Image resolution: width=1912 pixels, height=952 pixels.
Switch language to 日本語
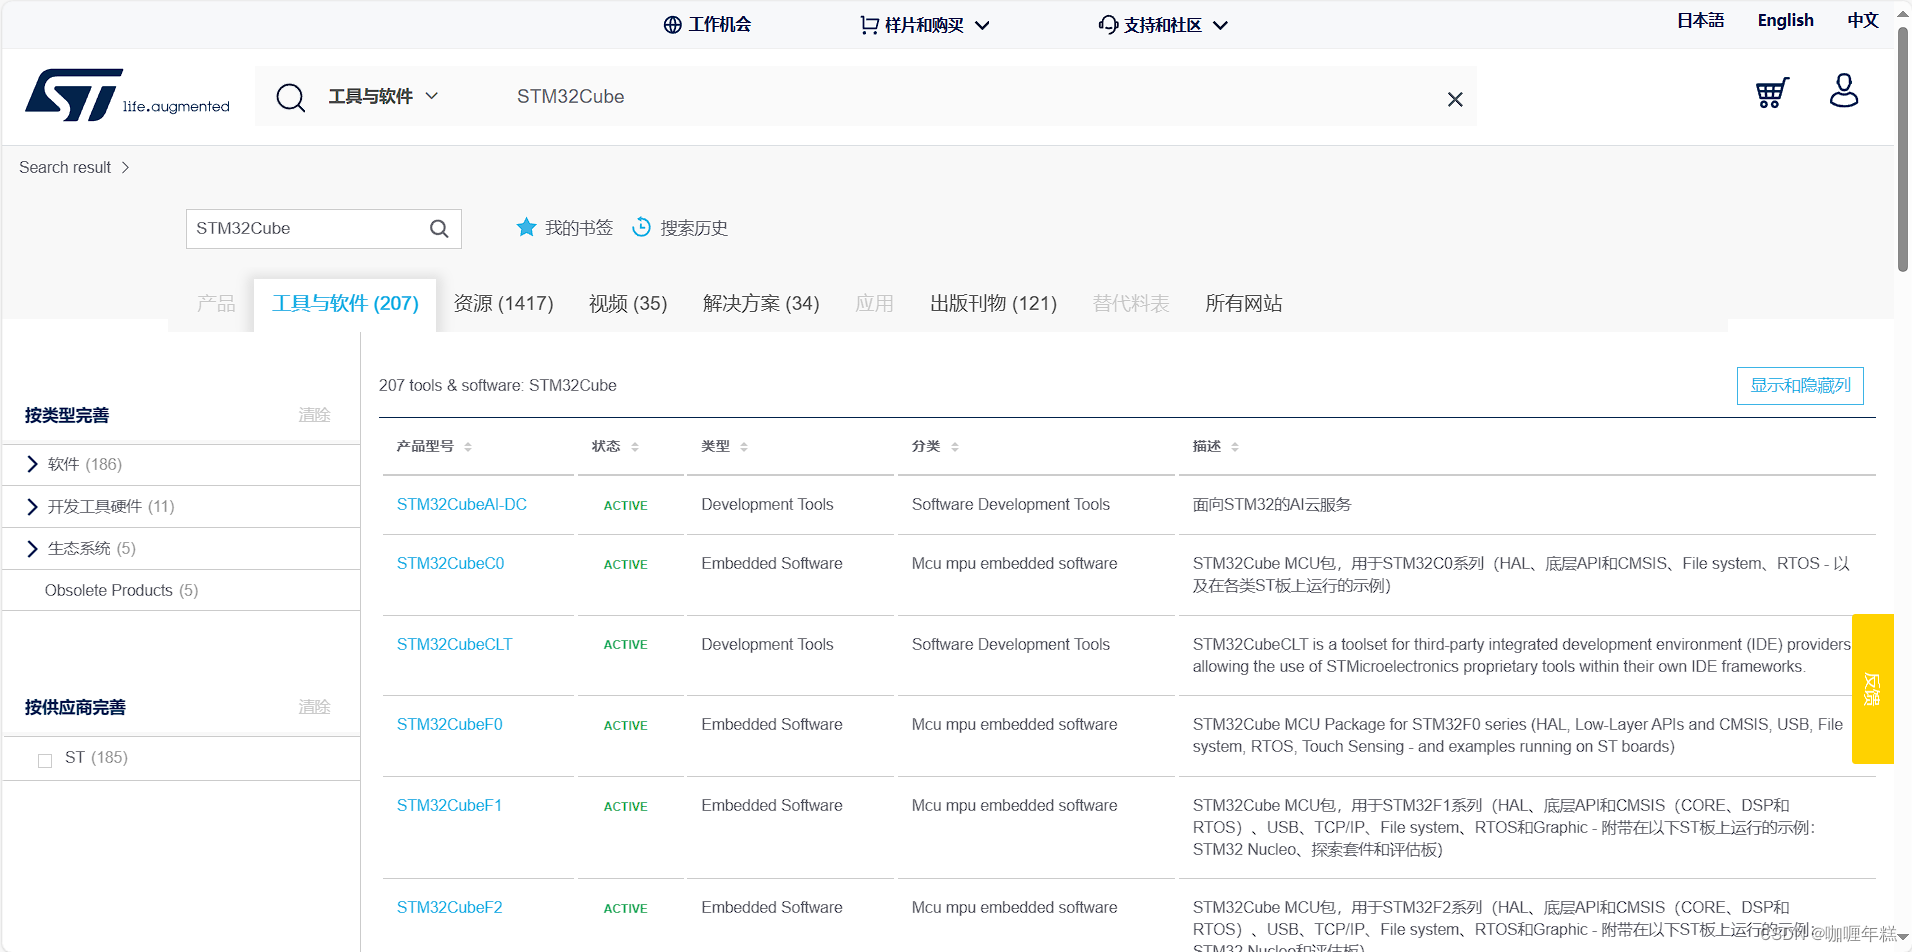1700,20
